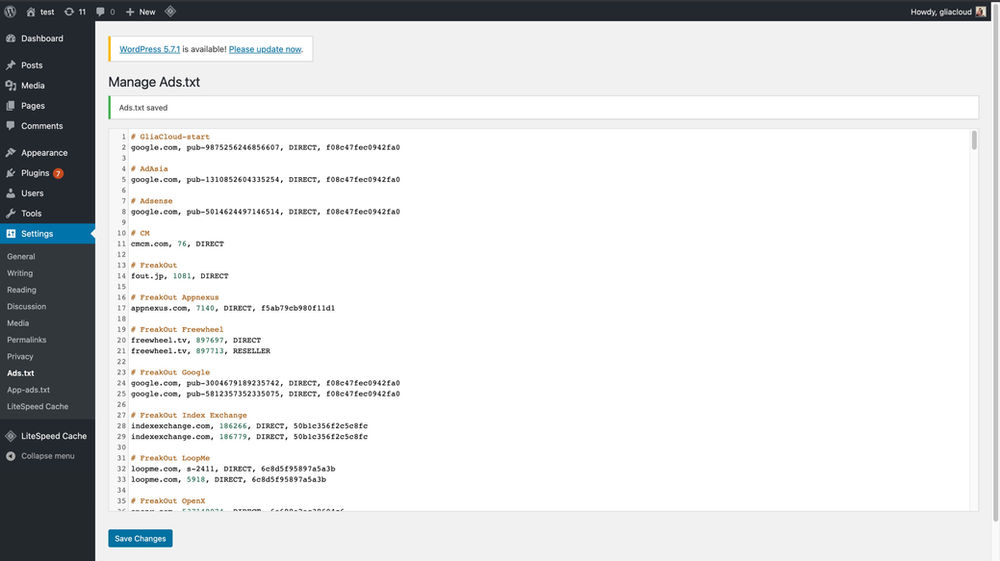Image resolution: width=1000 pixels, height=561 pixels.
Task: Open the Tools menu
Action: 31,214
